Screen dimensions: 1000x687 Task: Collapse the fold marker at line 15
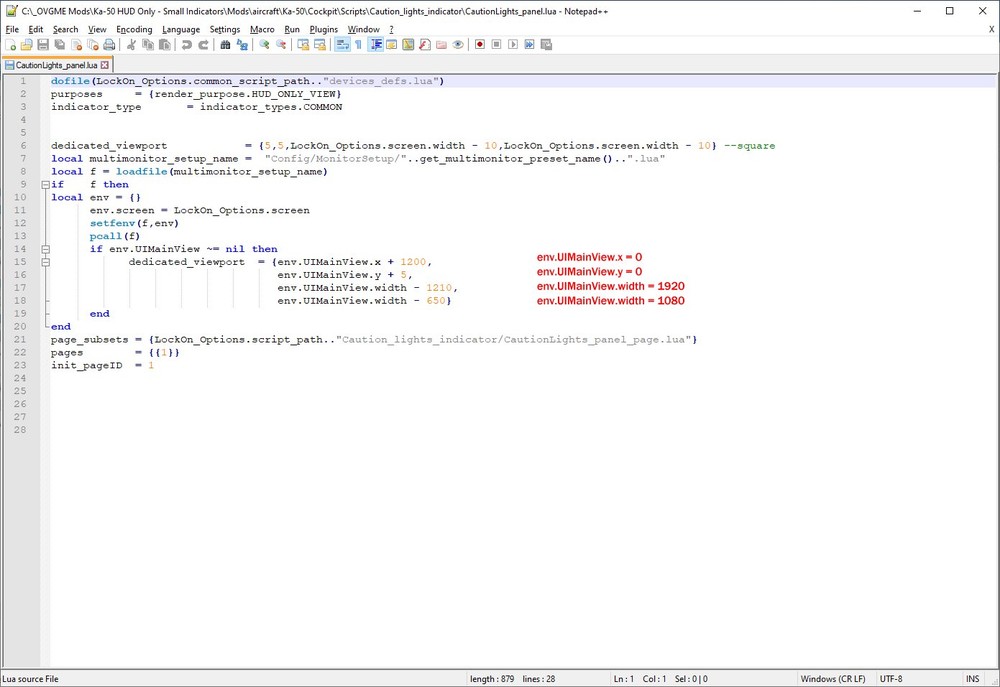click(x=45, y=262)
